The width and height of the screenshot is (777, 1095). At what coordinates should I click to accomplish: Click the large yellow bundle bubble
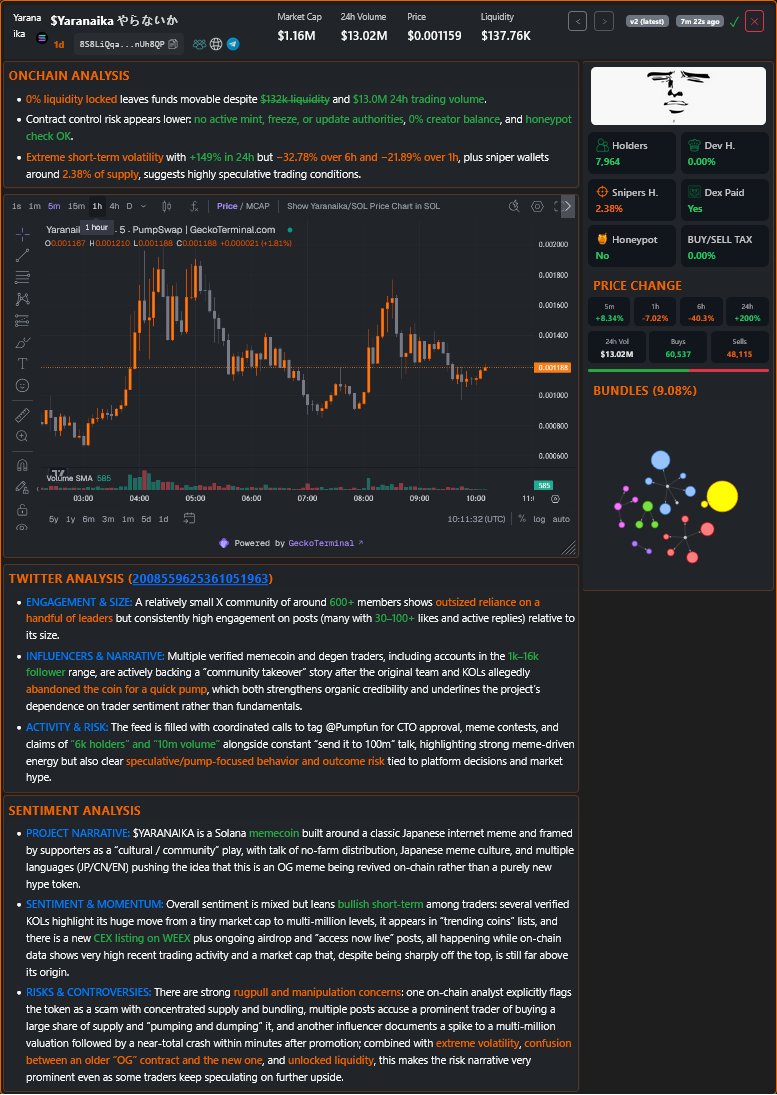tap(722, 497)
